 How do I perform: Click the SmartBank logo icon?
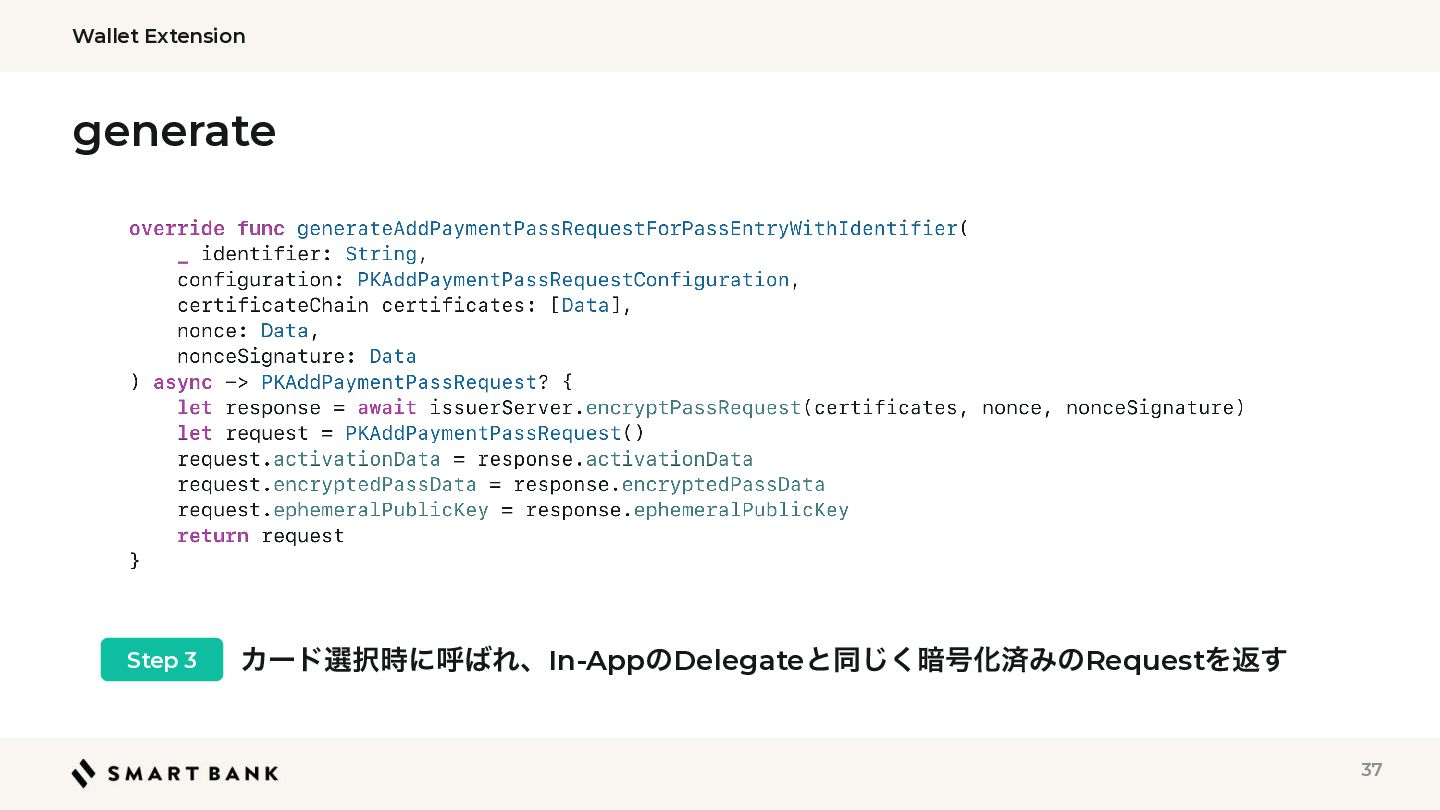(84, 773)
